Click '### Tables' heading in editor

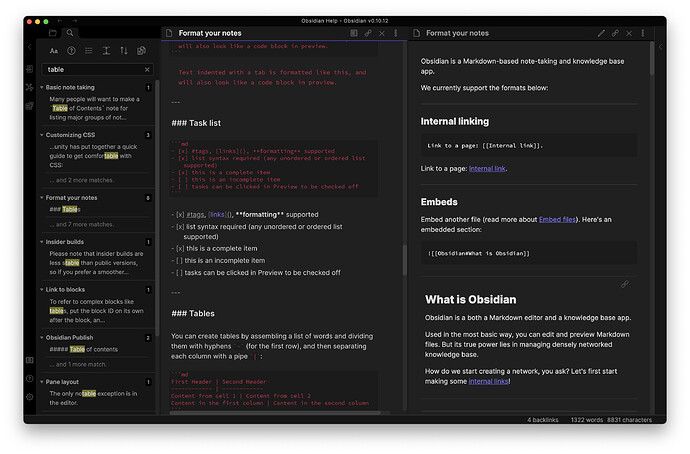point(193,314)
